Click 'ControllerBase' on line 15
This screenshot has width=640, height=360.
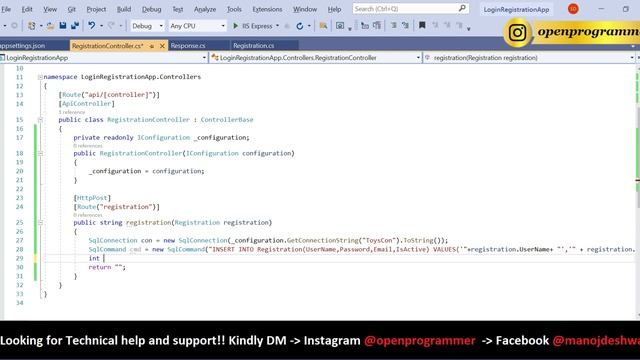227,120
